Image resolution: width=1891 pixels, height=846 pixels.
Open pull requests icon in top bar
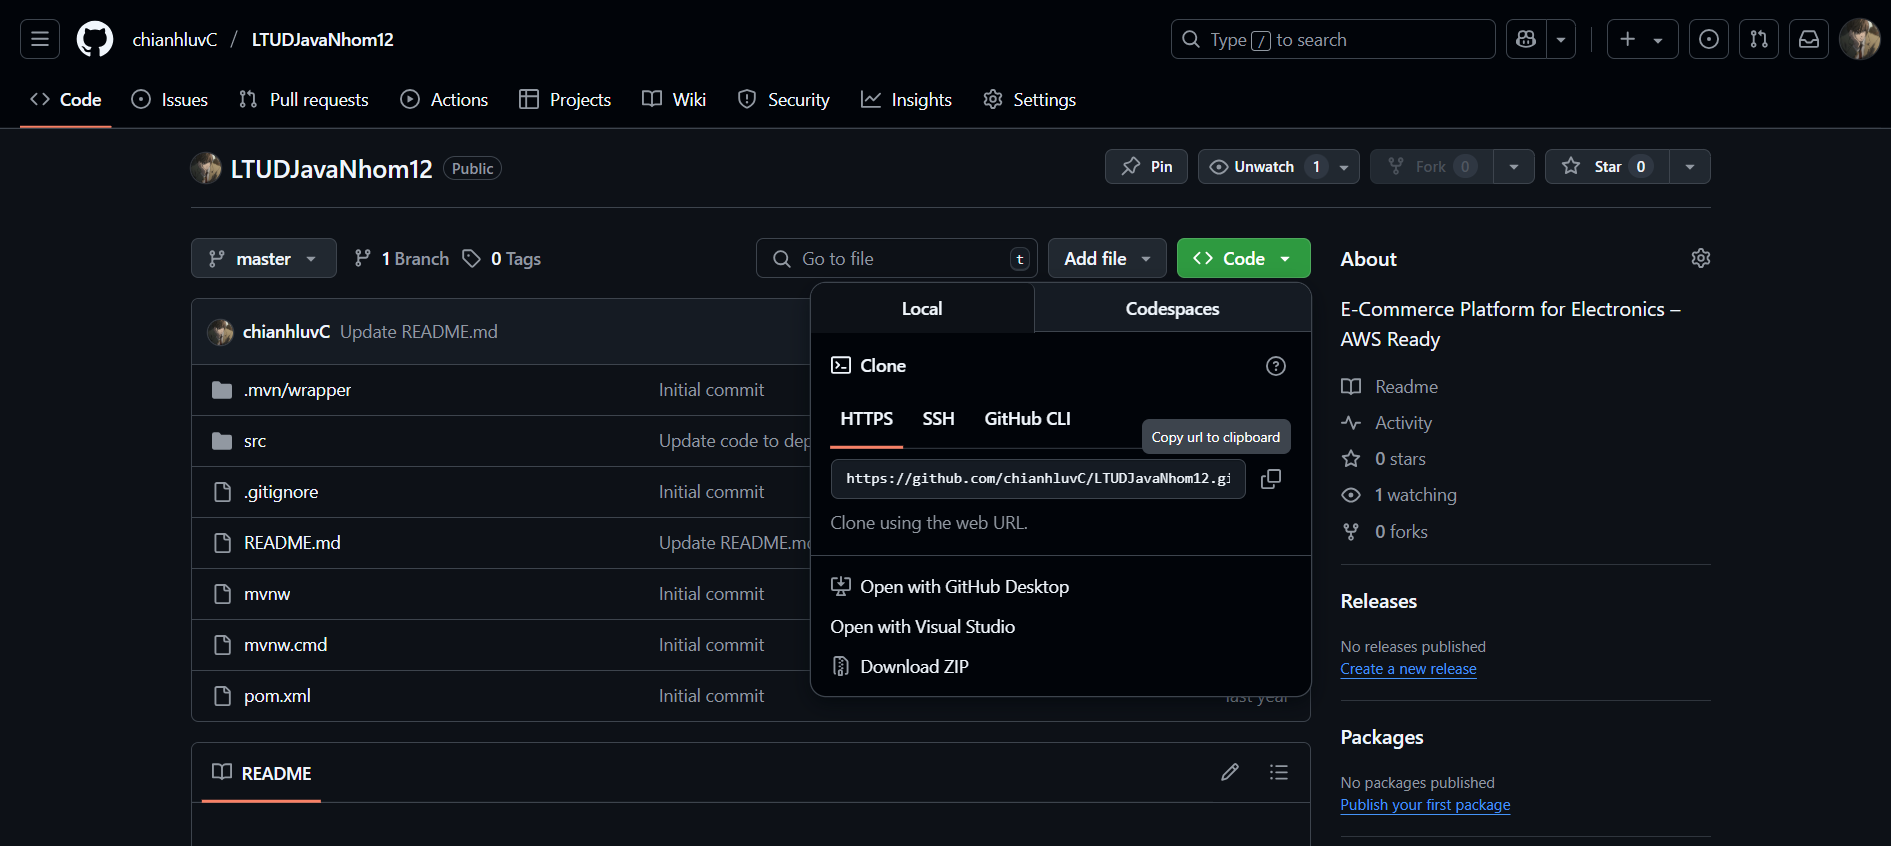(x=1759, y=39)
